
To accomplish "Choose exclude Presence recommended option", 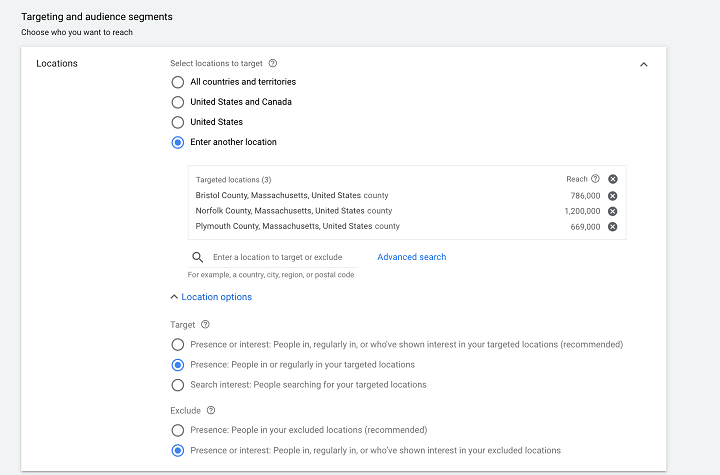I will pyautogui.click(x=178, y=430).
